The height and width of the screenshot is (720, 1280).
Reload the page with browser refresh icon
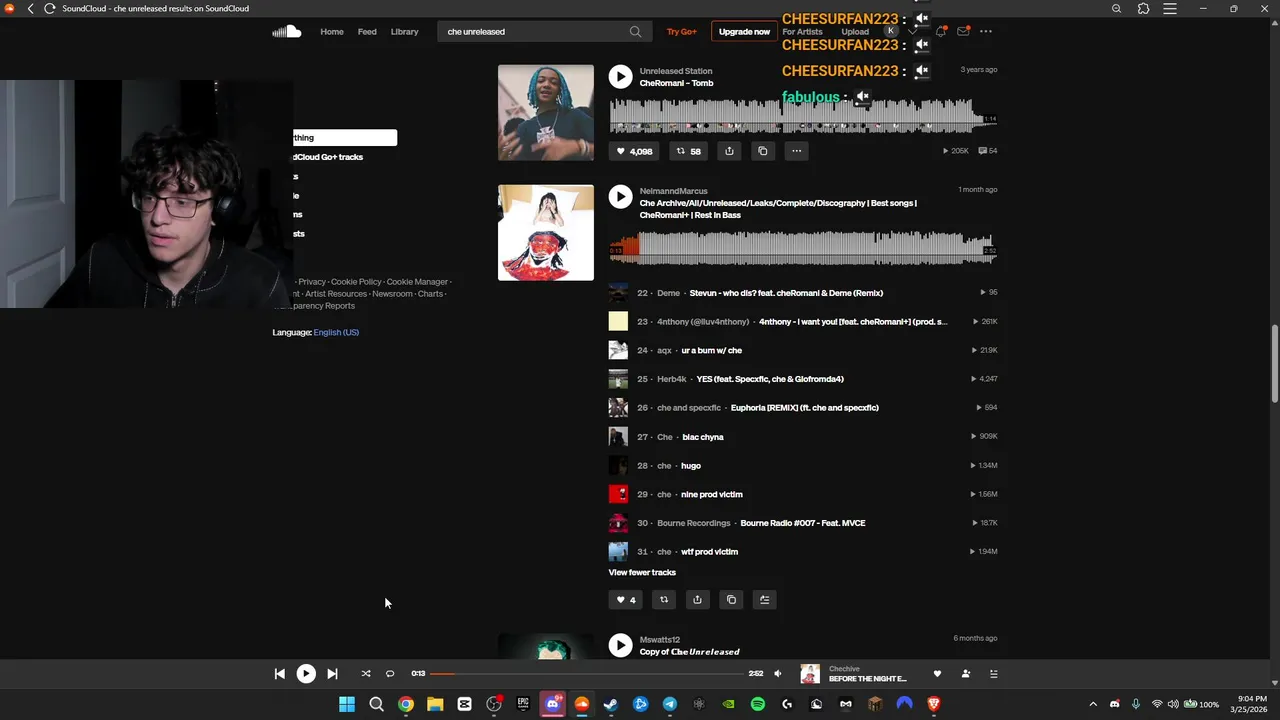tap(49, 8)
